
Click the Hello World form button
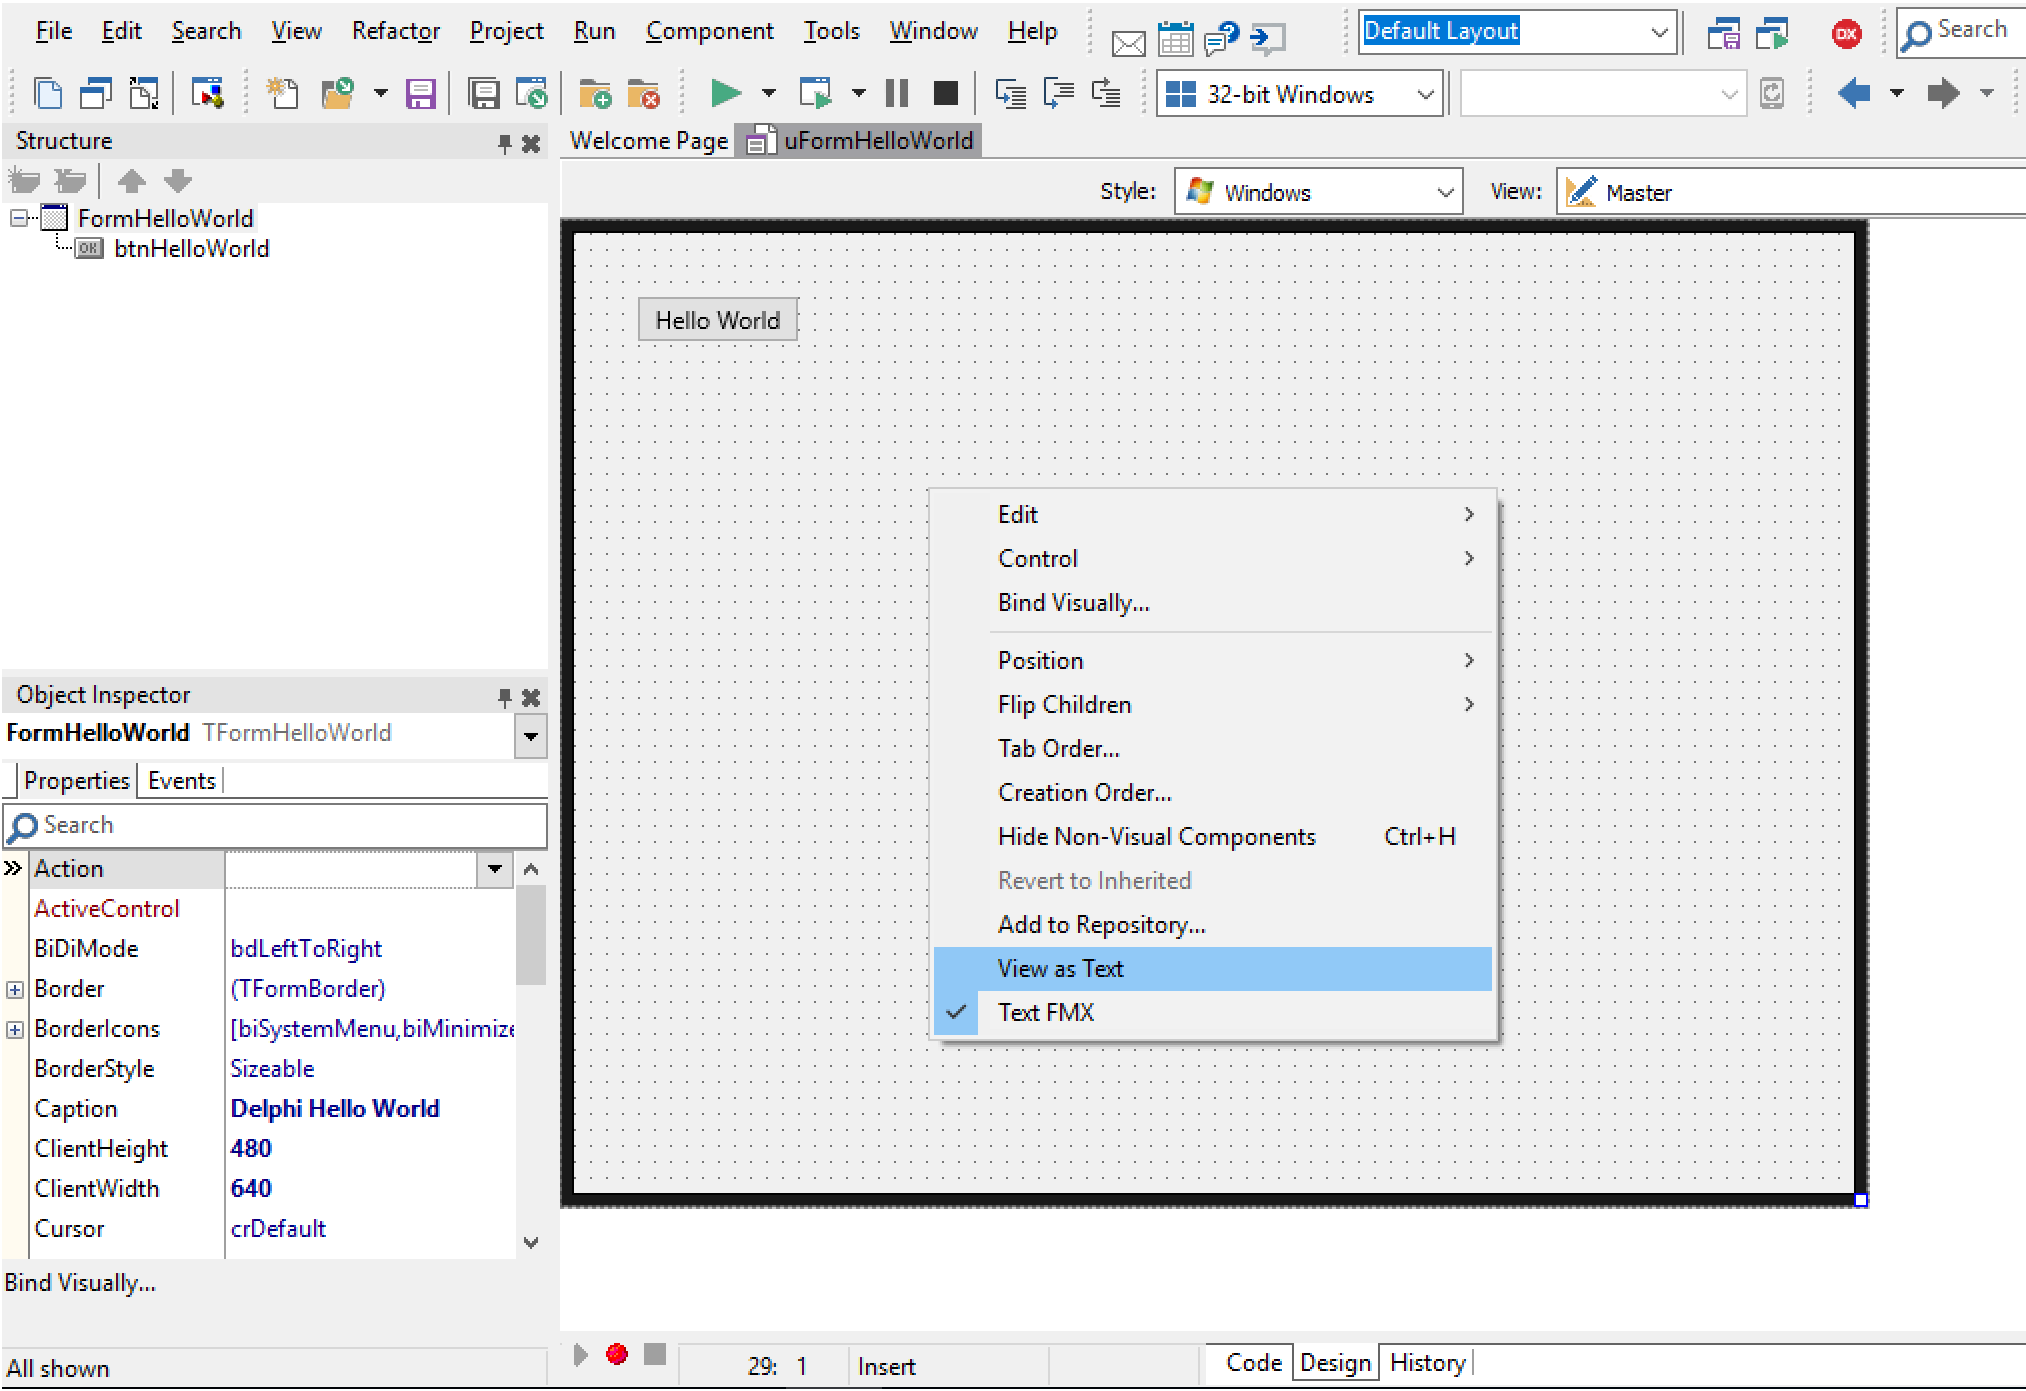(x=718, y=320)
